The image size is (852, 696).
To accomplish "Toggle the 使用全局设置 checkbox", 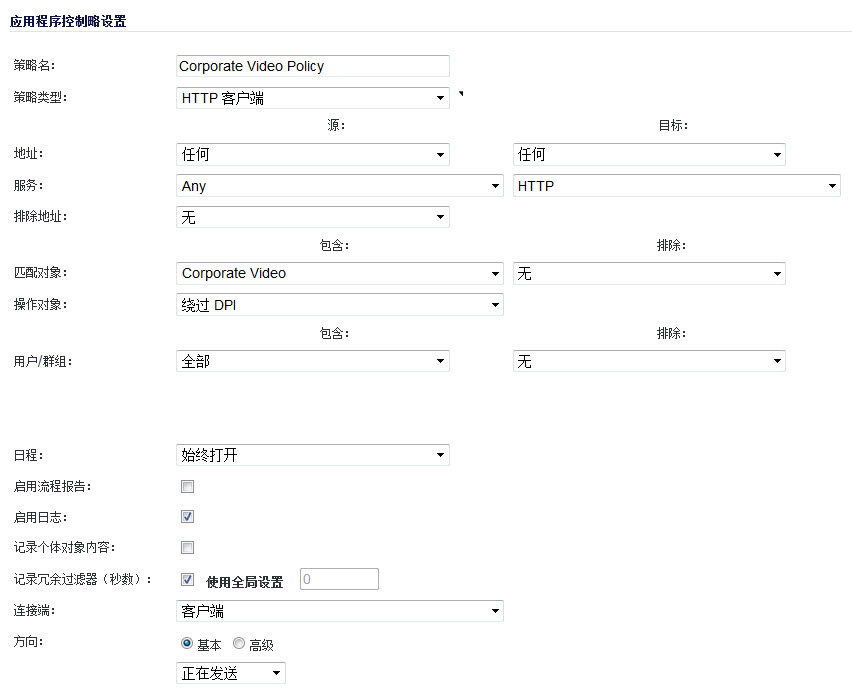I will [x=187, y=579].
